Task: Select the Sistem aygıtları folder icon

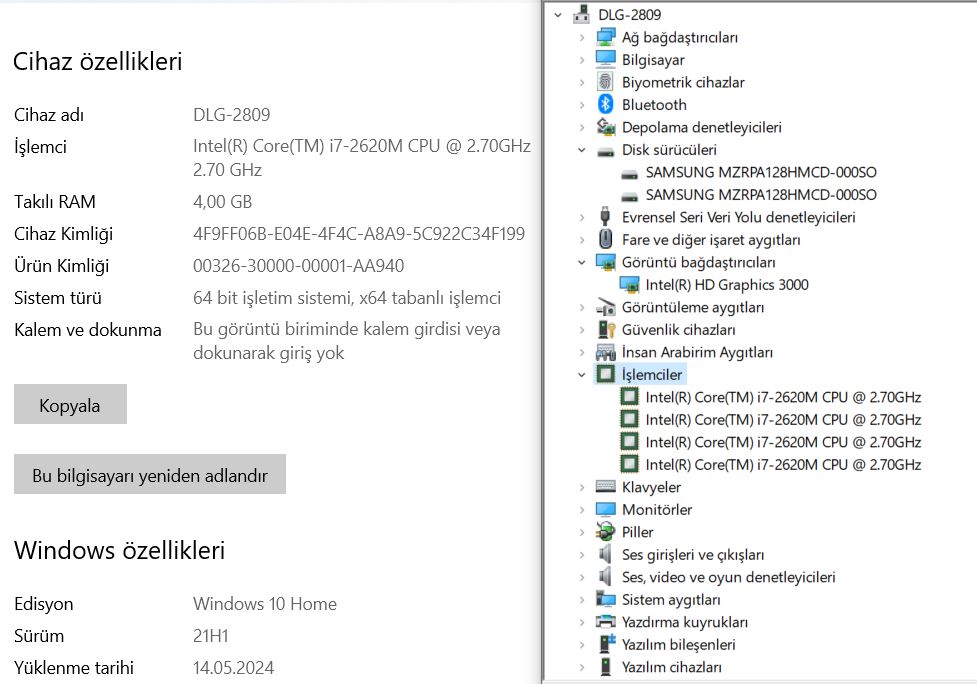Action: point(606,599)
